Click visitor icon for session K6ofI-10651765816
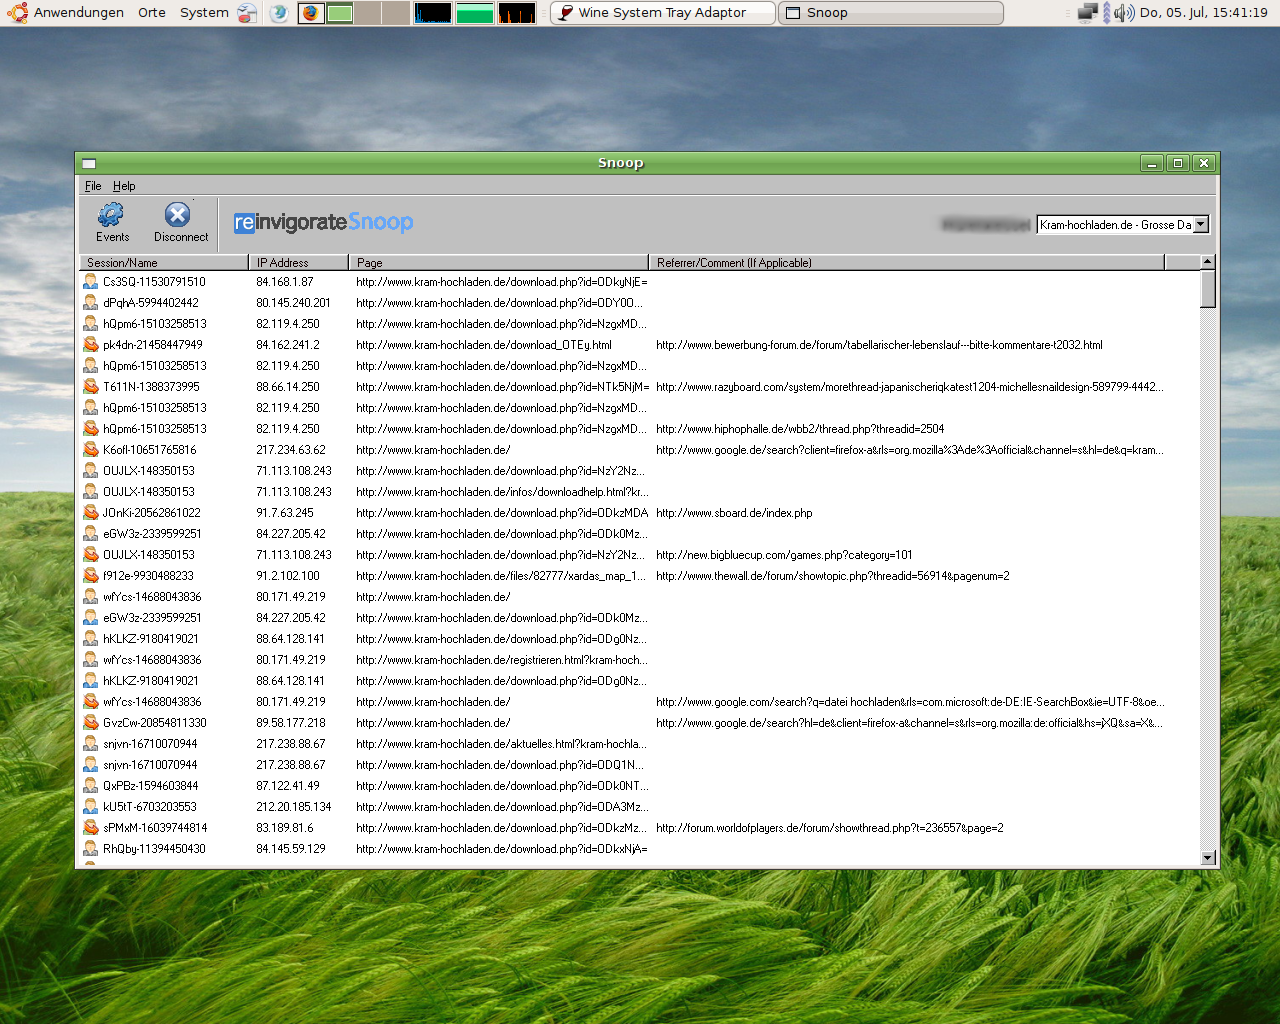 [90, 450]
